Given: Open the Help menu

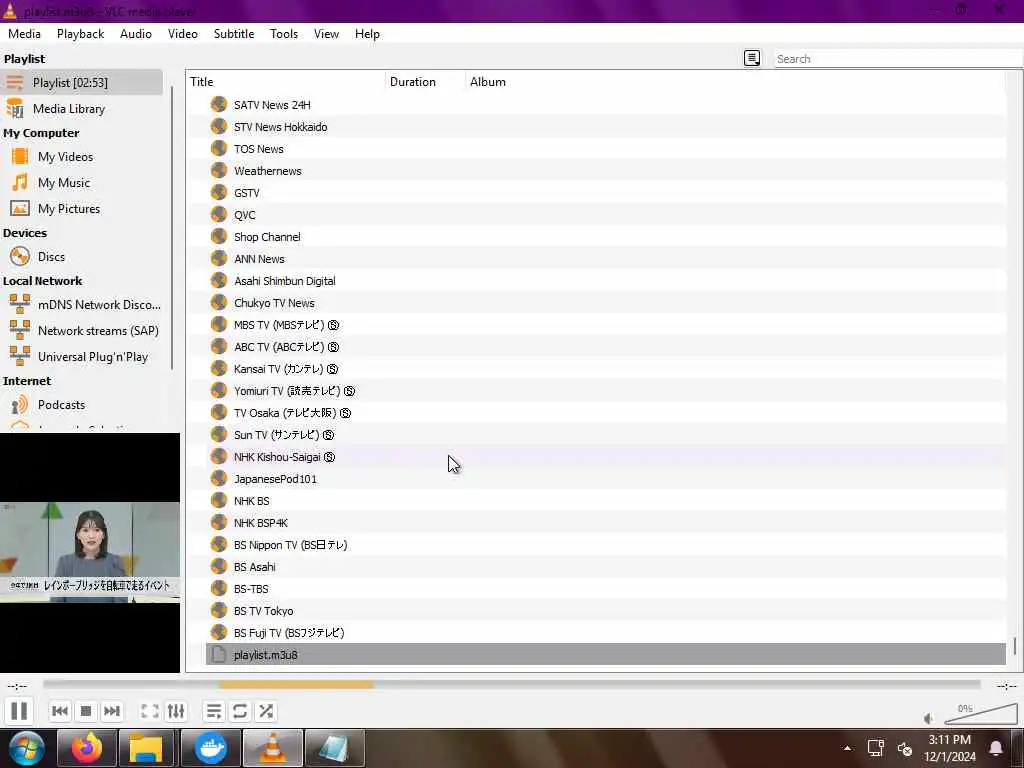Looking at the screenshot, I should point(367,34).
